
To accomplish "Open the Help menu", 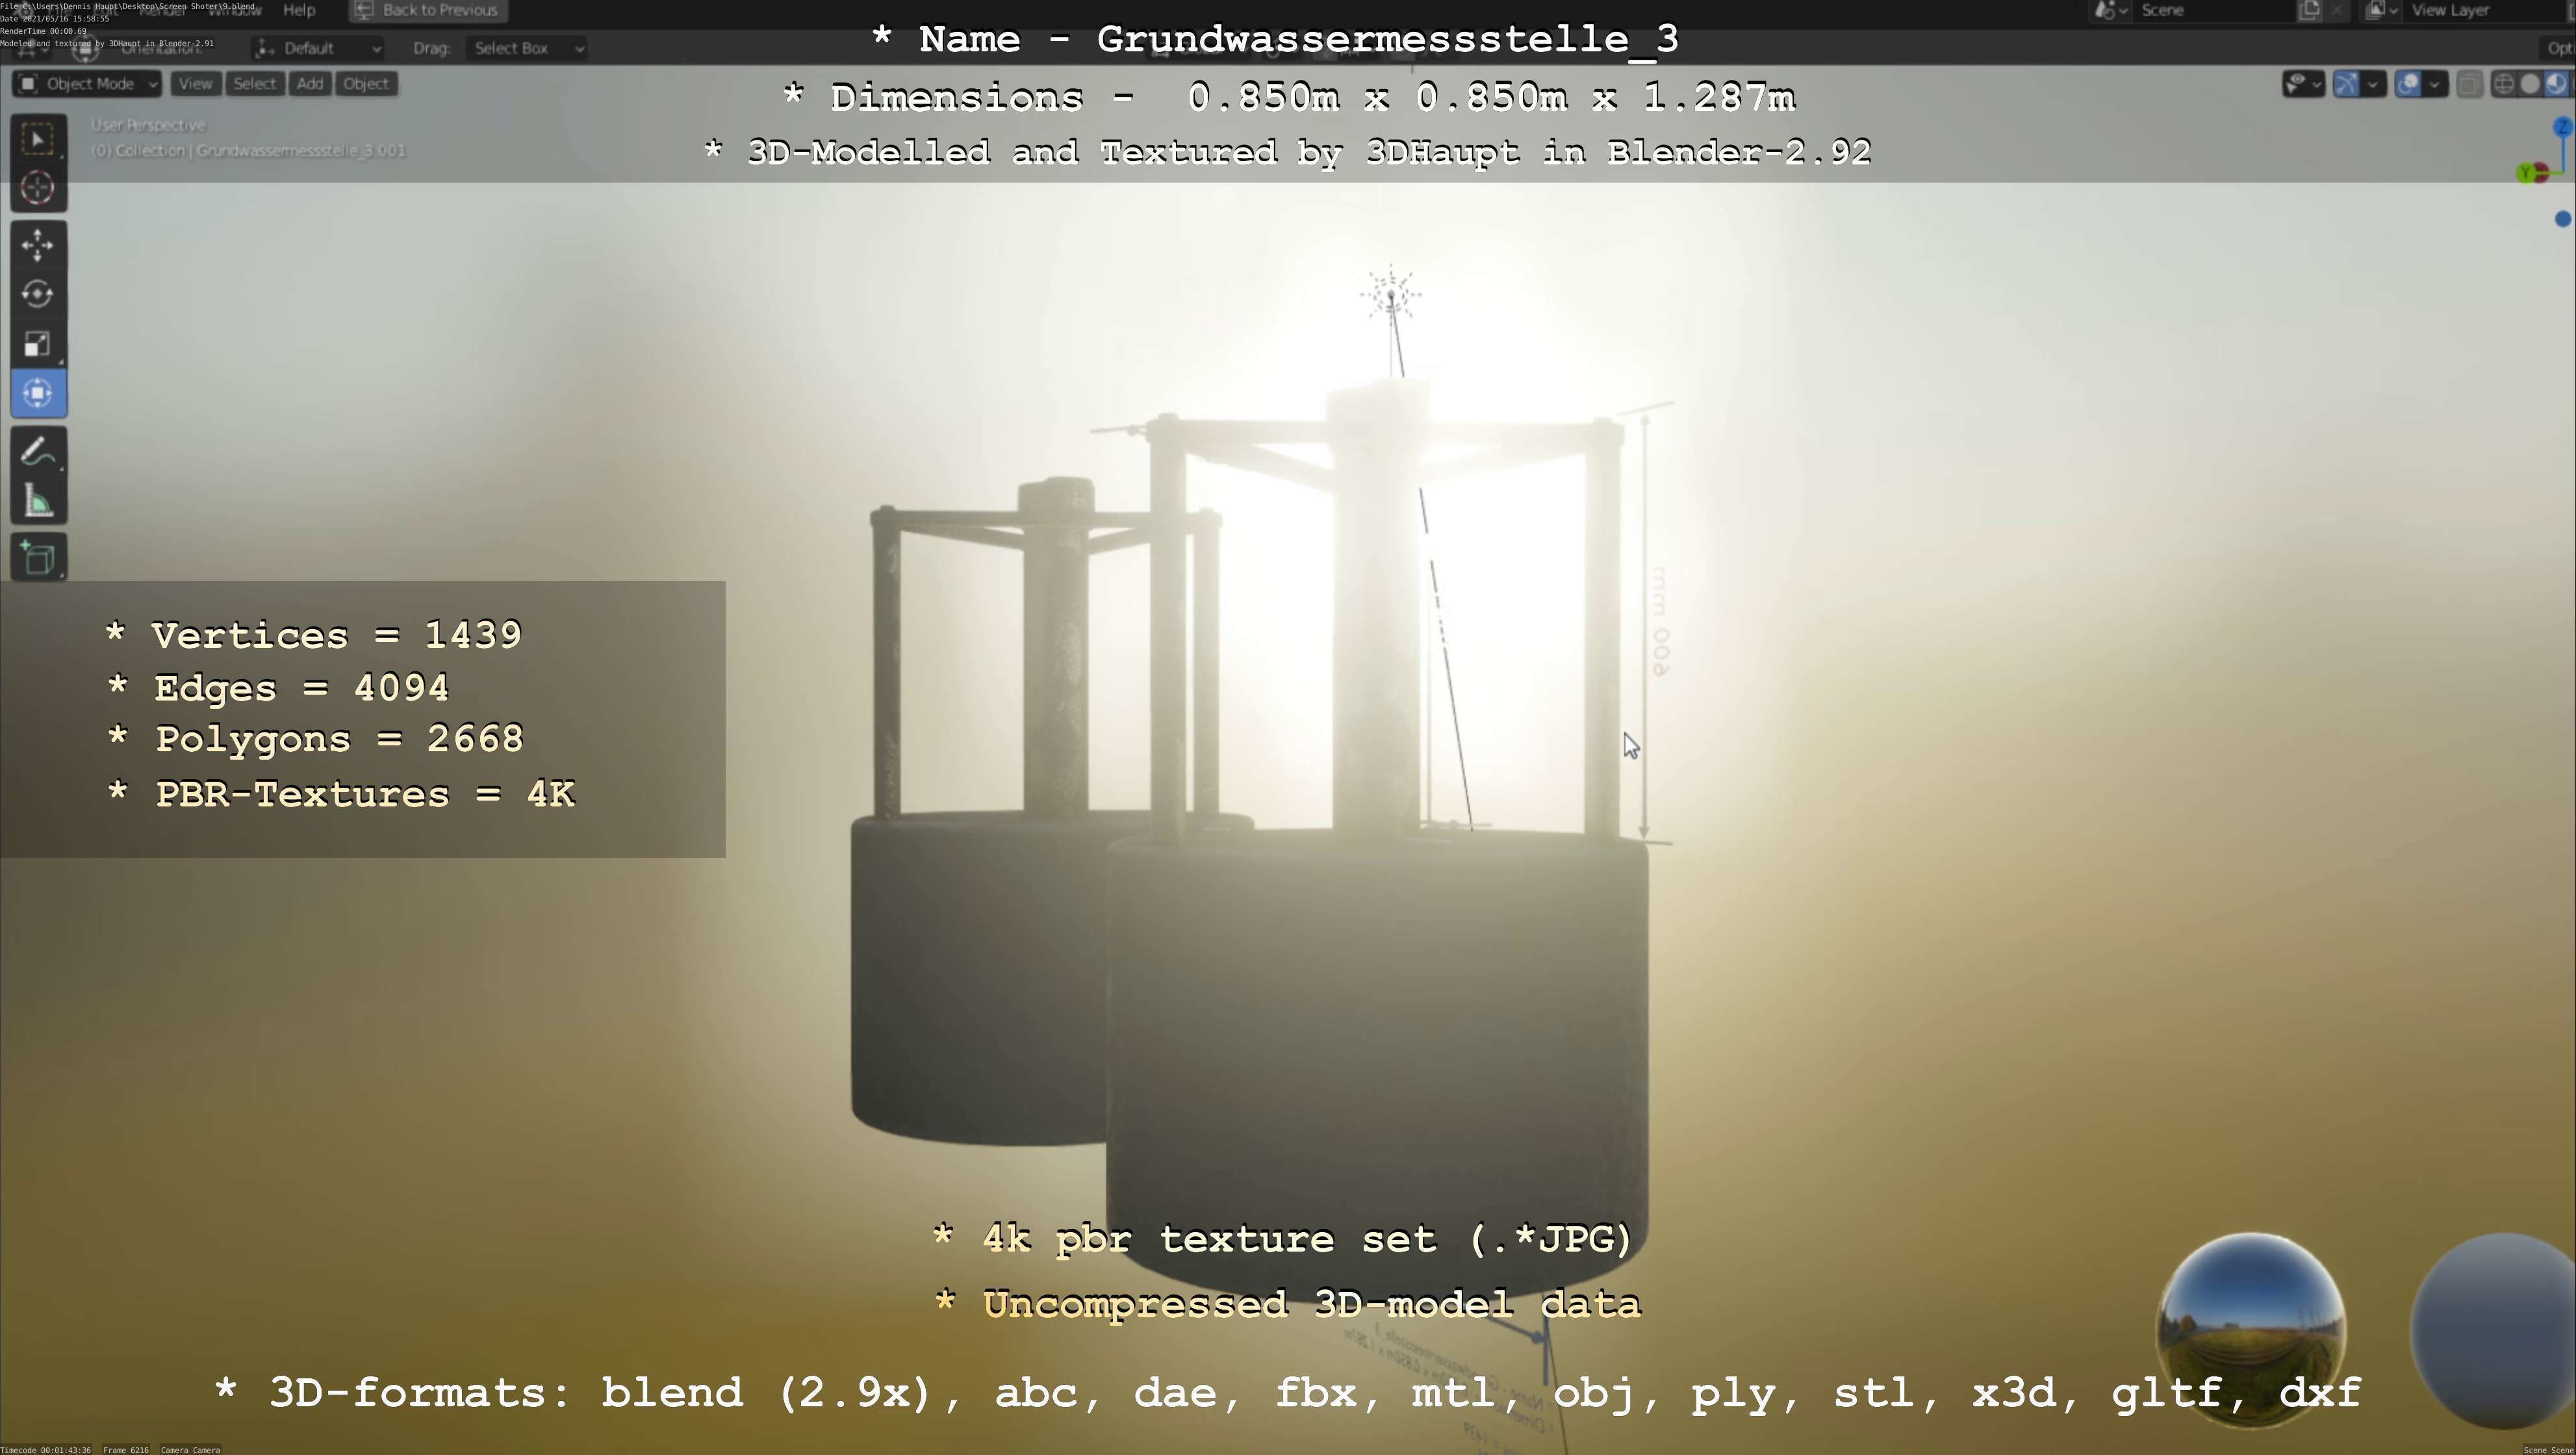I will click(x=299, y=10).
